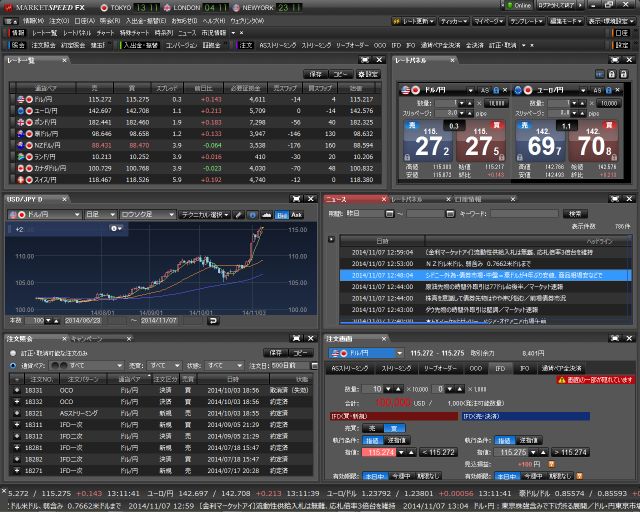Click the calendar icon for the news start date
The image size is (640, 512).
pos(389,214)
